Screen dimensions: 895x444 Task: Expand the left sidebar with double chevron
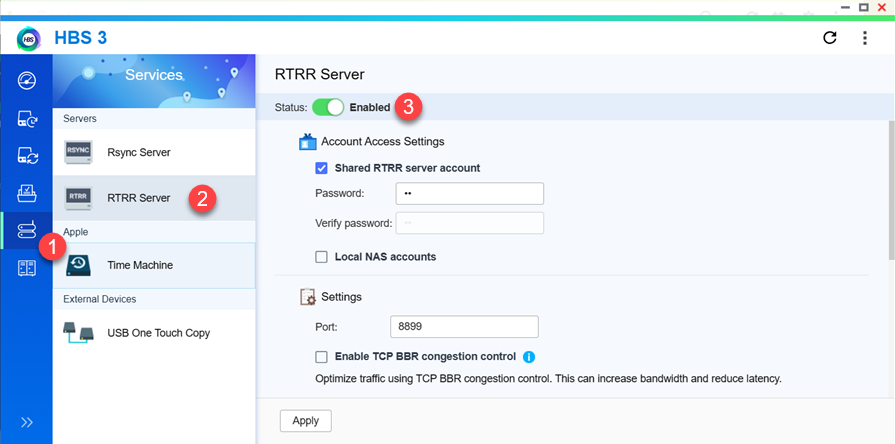(x=27, y=422)
